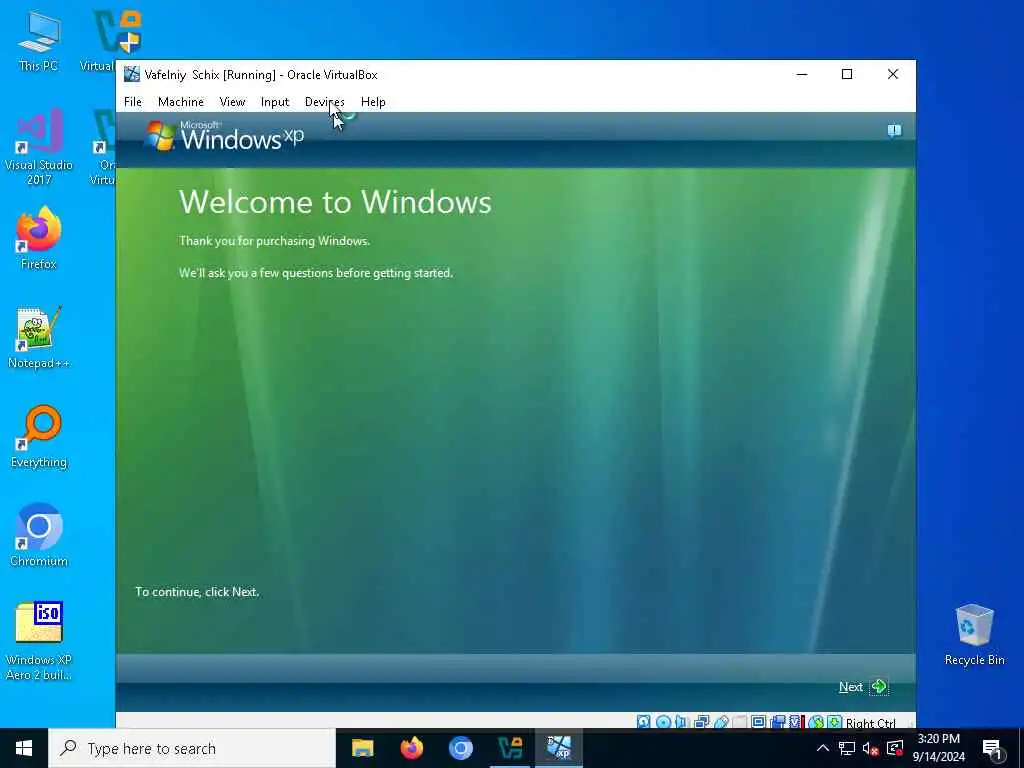This screenshot has width=1024, height=768.
Task: Open the clock showing 3:20 PM
Action: [938, 748]
